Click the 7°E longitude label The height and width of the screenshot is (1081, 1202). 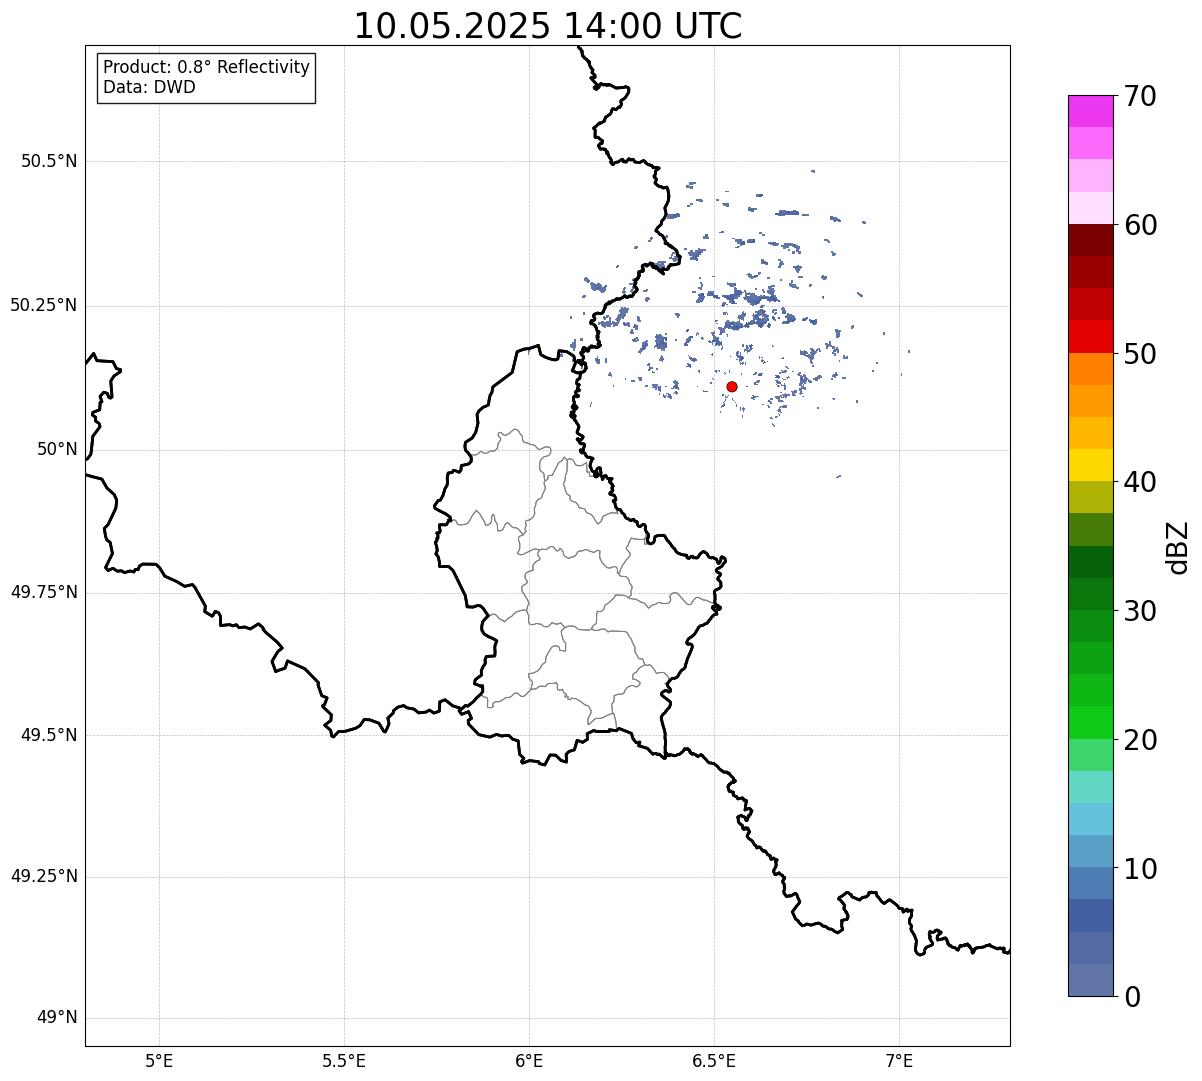[x=899, y=1060]
